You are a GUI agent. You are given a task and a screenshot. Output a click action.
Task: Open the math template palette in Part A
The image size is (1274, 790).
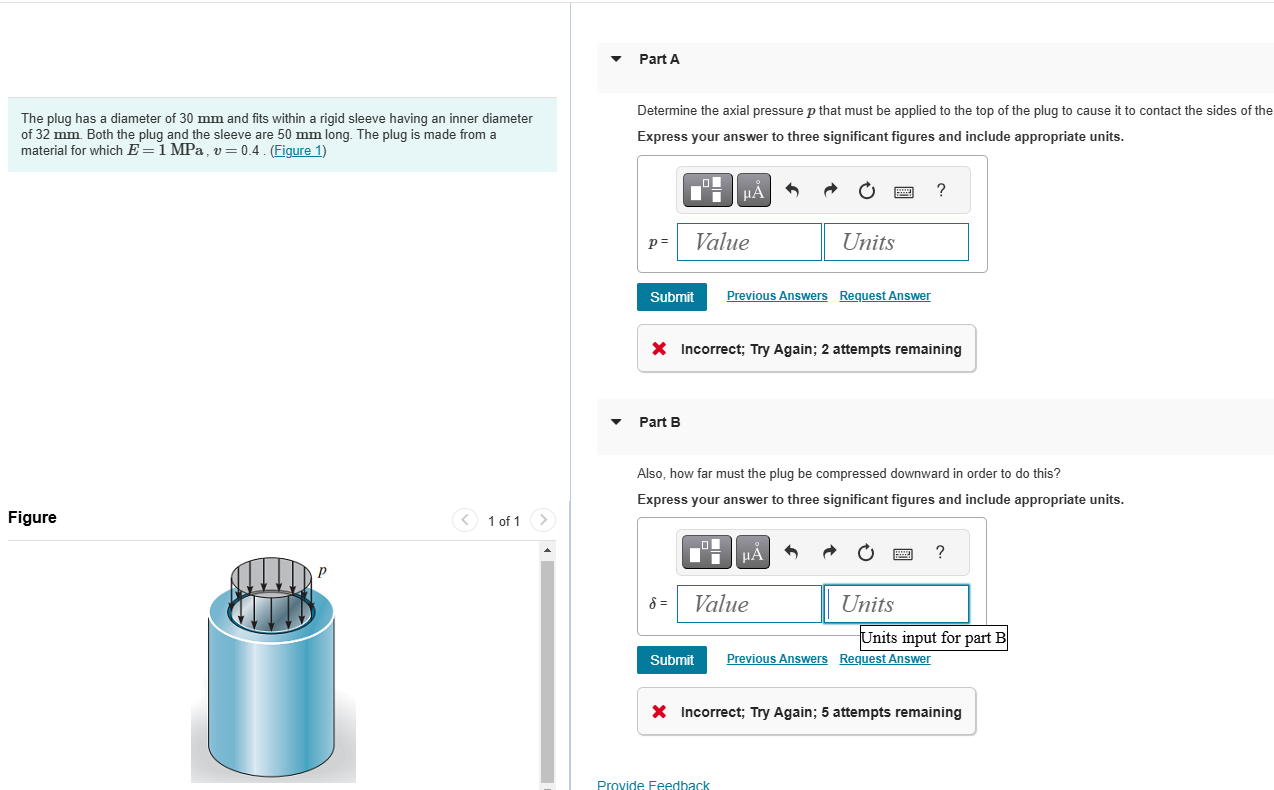(x=707, y=190)
